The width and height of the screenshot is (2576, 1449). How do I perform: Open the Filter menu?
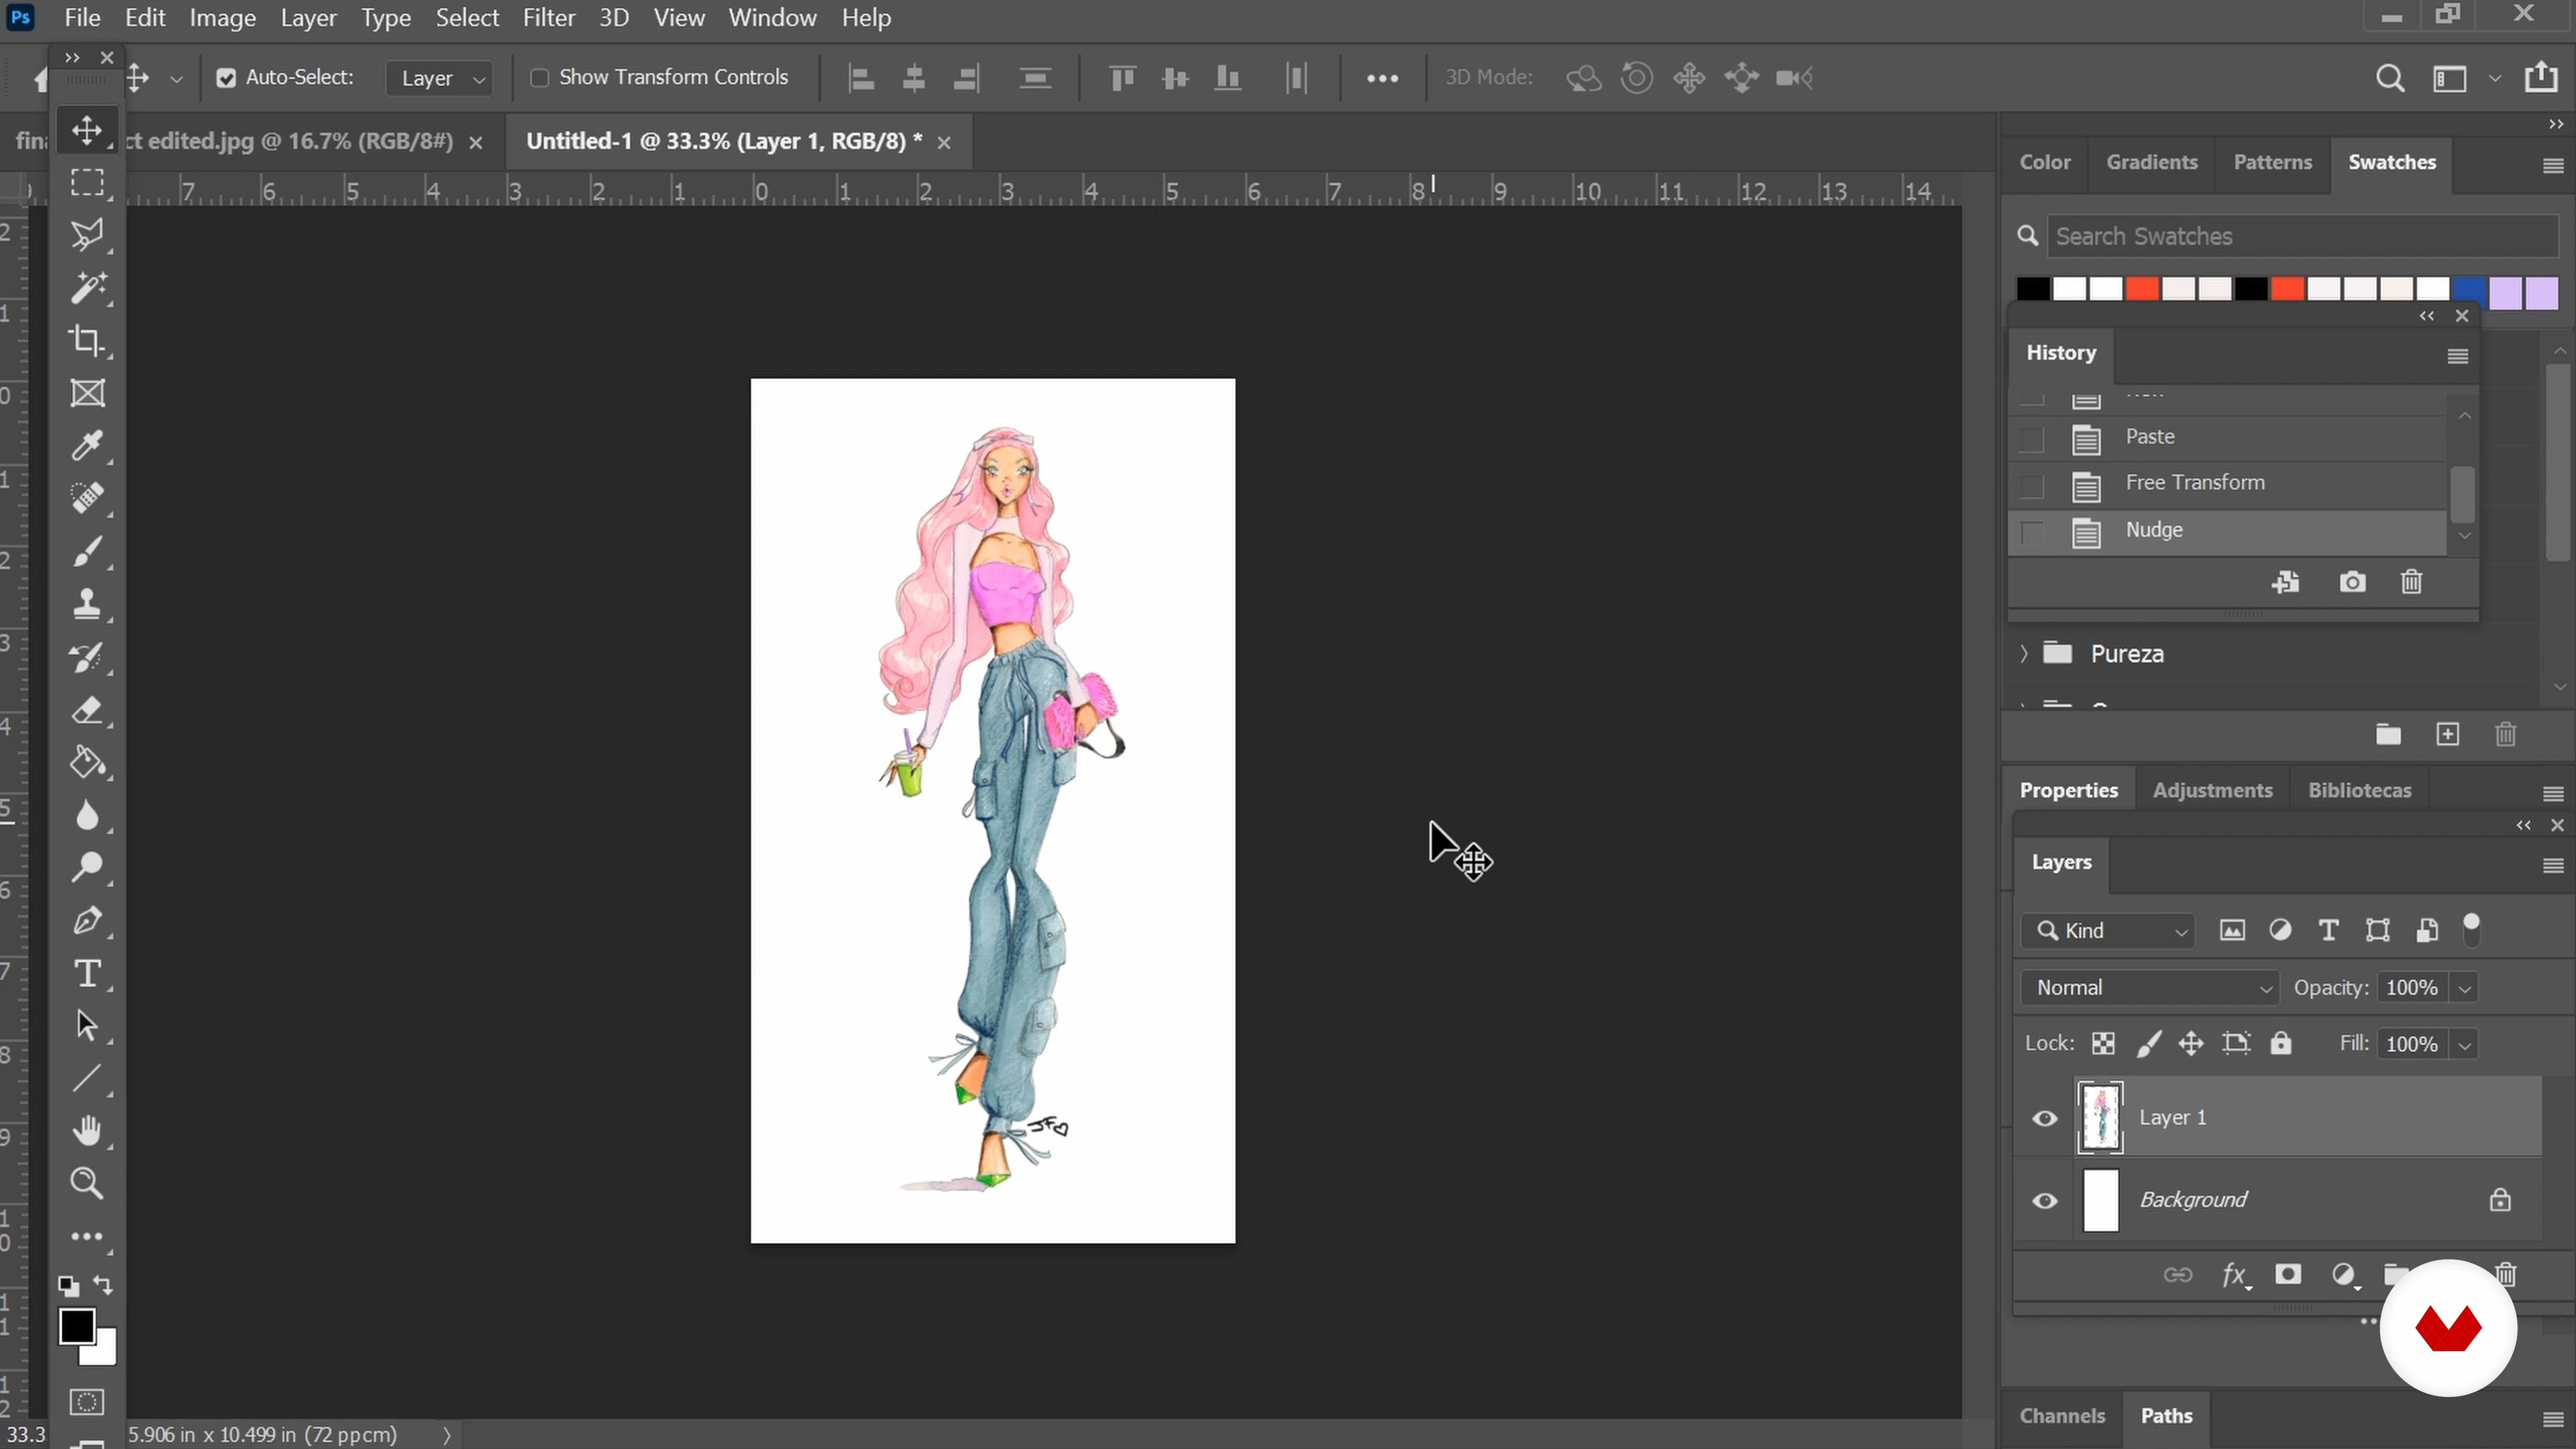click(549, 18)
